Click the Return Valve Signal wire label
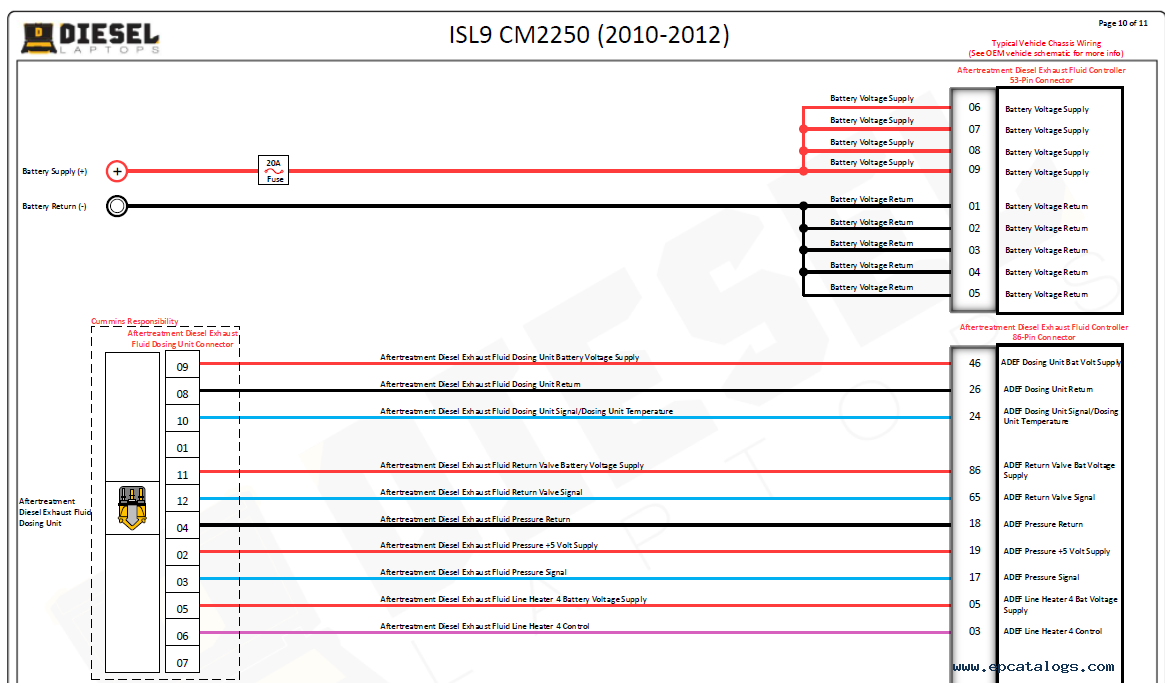 [x=481, y=492]
